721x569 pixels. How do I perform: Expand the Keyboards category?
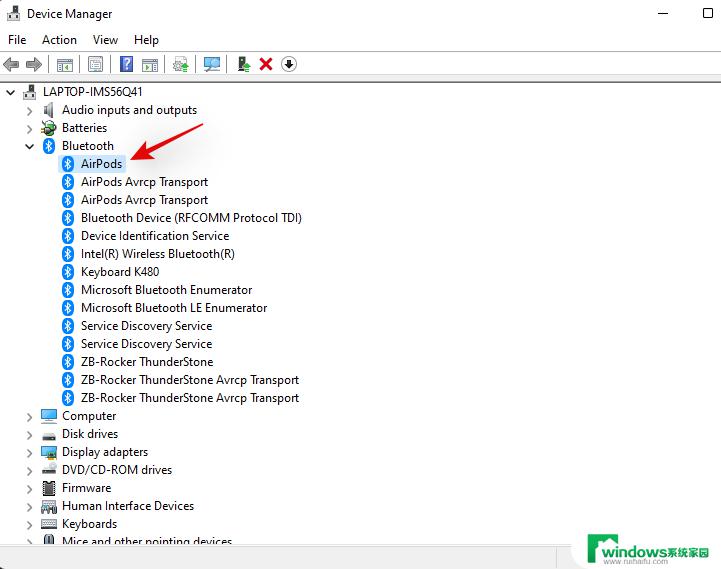pos(29,525)
